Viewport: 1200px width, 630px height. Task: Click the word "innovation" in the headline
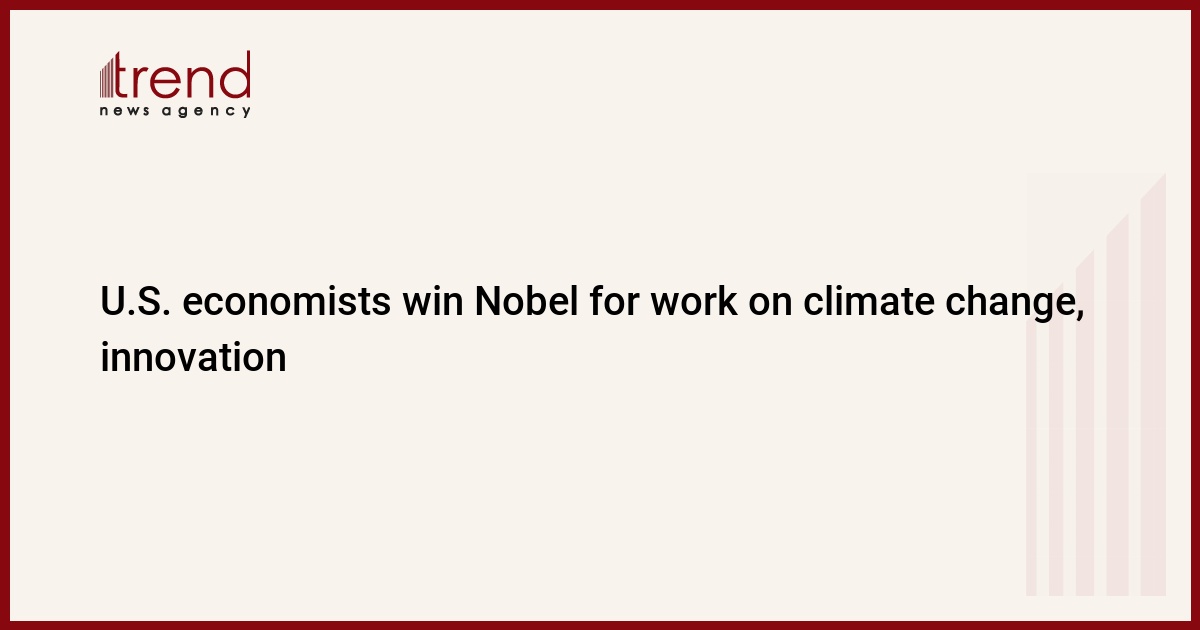click(x=193, y=357)
